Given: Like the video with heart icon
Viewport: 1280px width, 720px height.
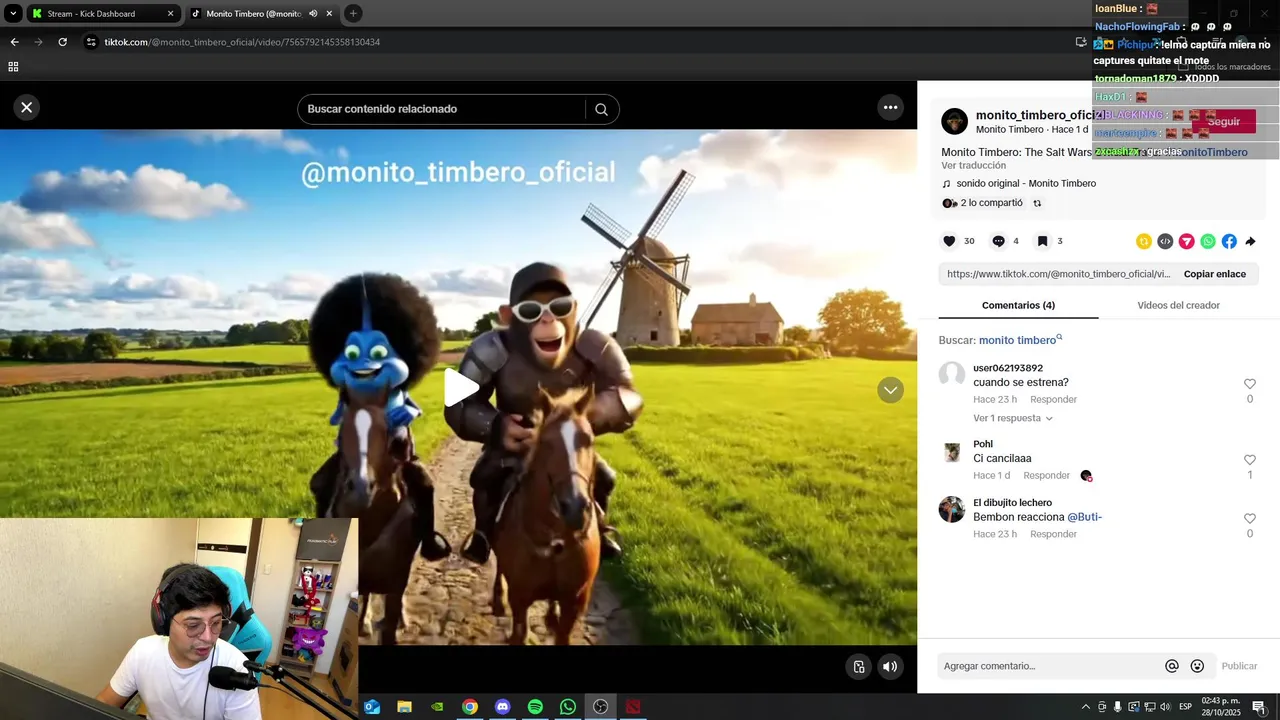Looking at the screenshot, I should pyautogui.click(x=949, y=241).
